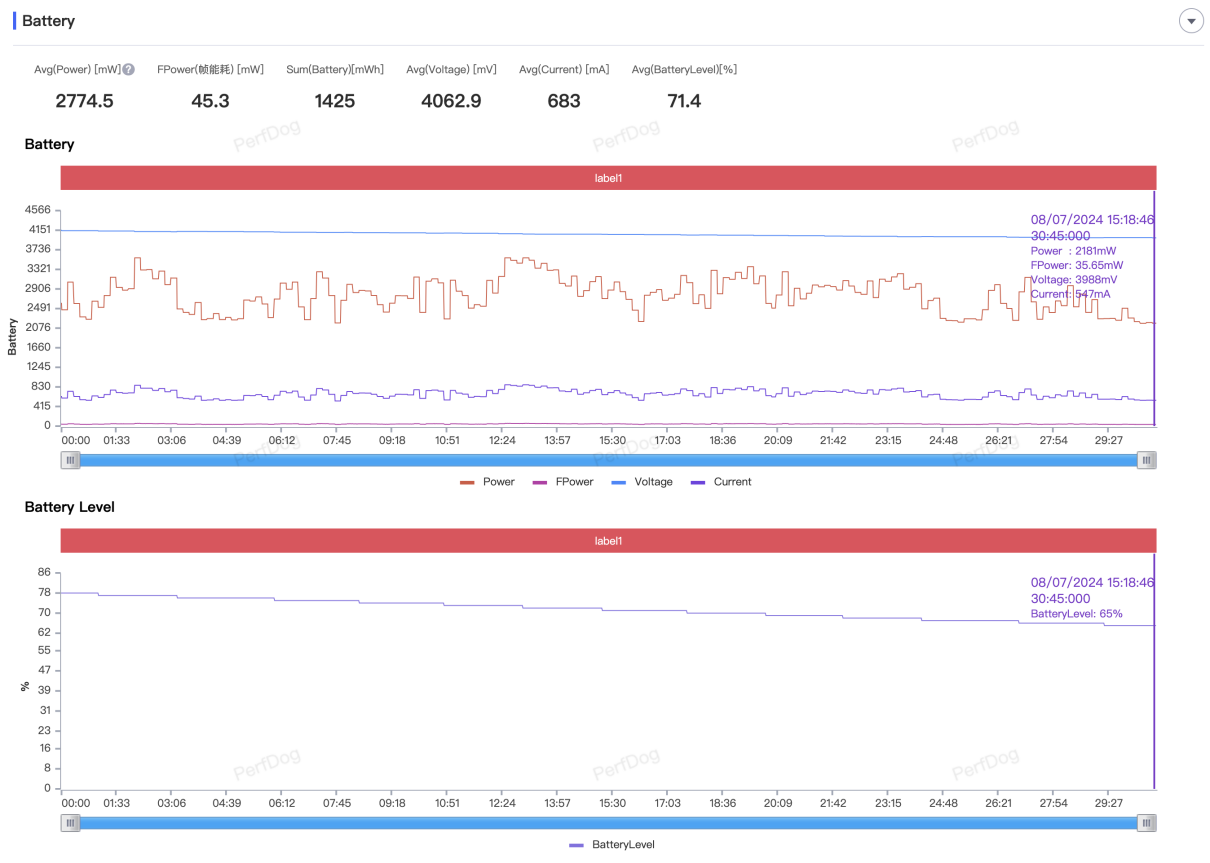Click the Battery section header title
1210x863 pixels.
click(x=48, y=21)
